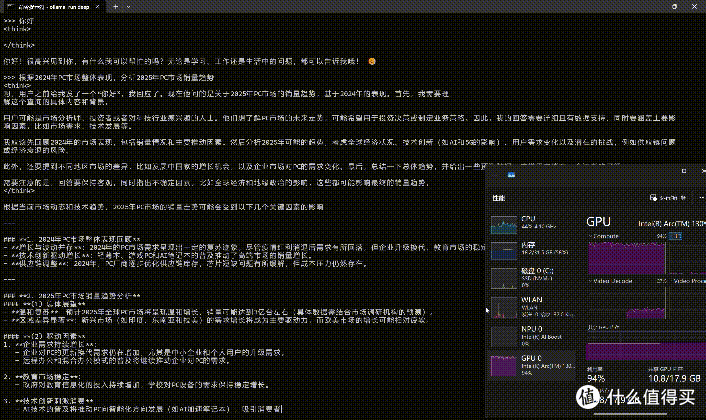Select the WLAN performance entry

532,307
